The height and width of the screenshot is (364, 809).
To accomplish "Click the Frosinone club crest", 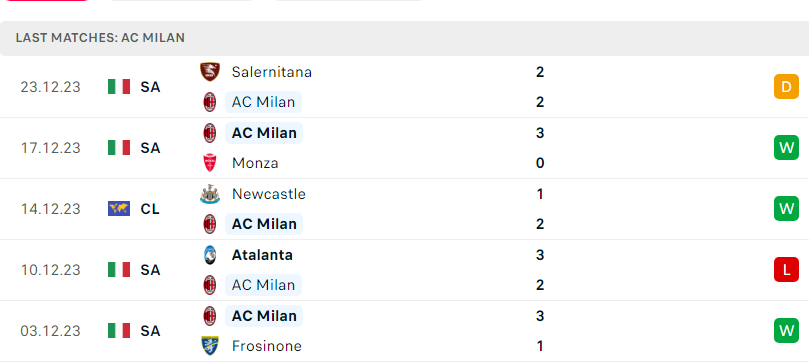I will (x=210, y=346).
